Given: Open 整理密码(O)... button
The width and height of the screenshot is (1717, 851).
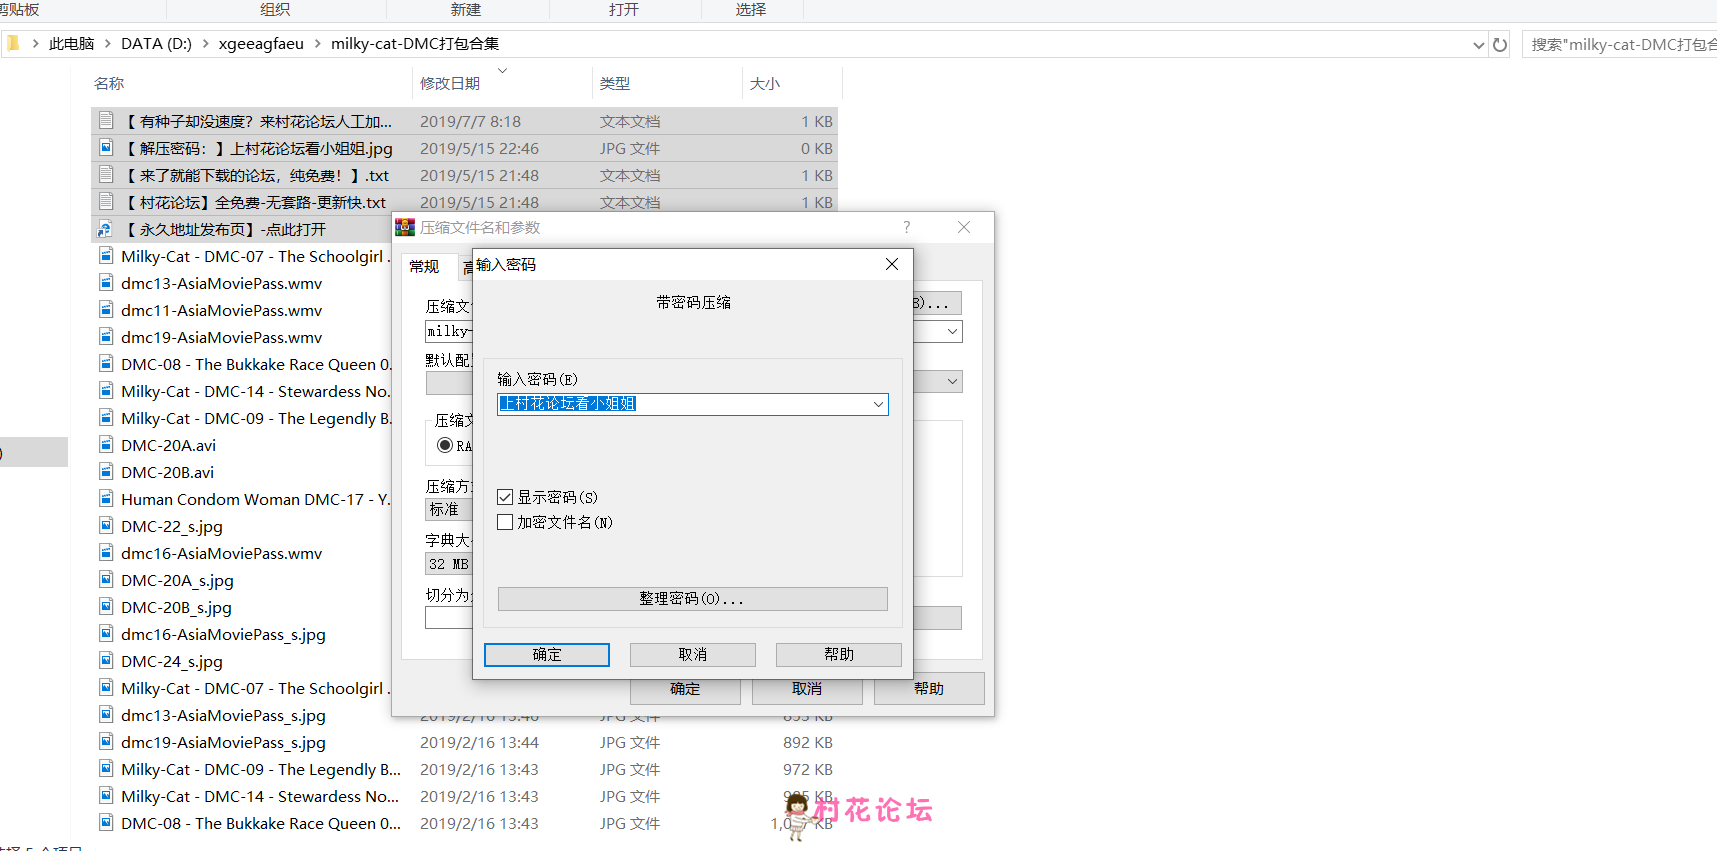Looking at the screenshot, I should (x=692, y=598).
